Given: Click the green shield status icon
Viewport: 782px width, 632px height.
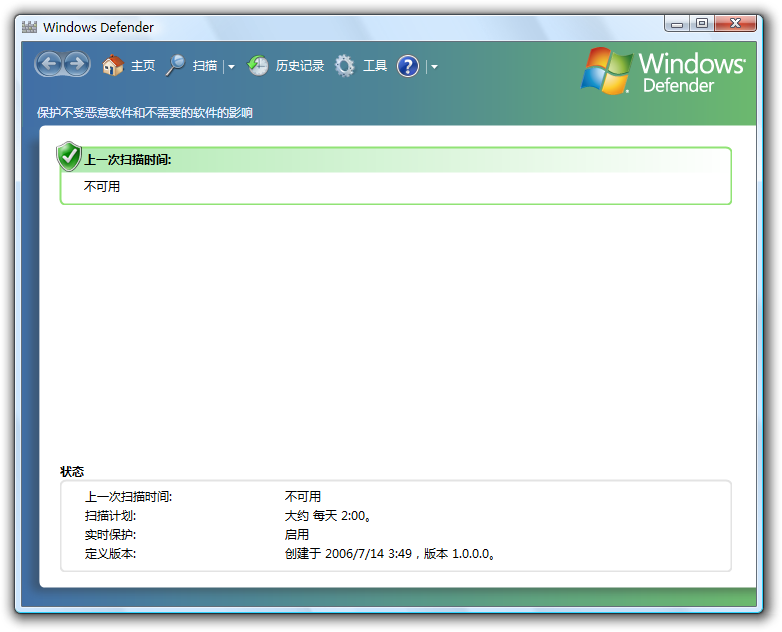Looking at the screenshot, I should [x=69, y=156].
